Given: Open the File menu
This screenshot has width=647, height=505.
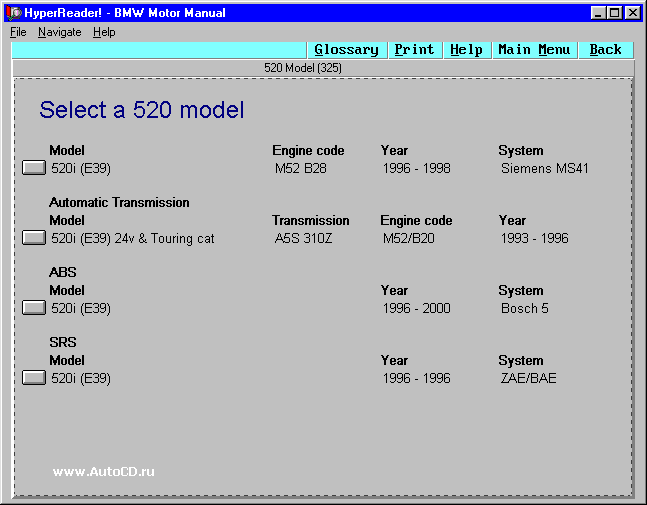Looking at the screenshot, I should coord(18,32).
